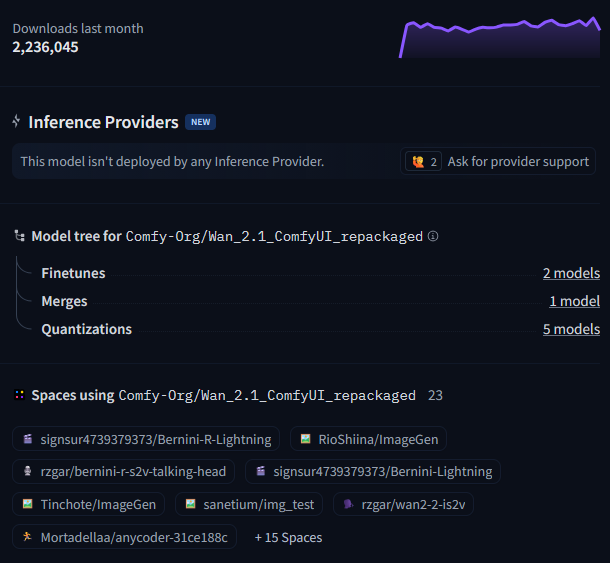This screenshot has height=563, width=610.
Task: Select the Quantizations tree row label
Action: [86, 329]
